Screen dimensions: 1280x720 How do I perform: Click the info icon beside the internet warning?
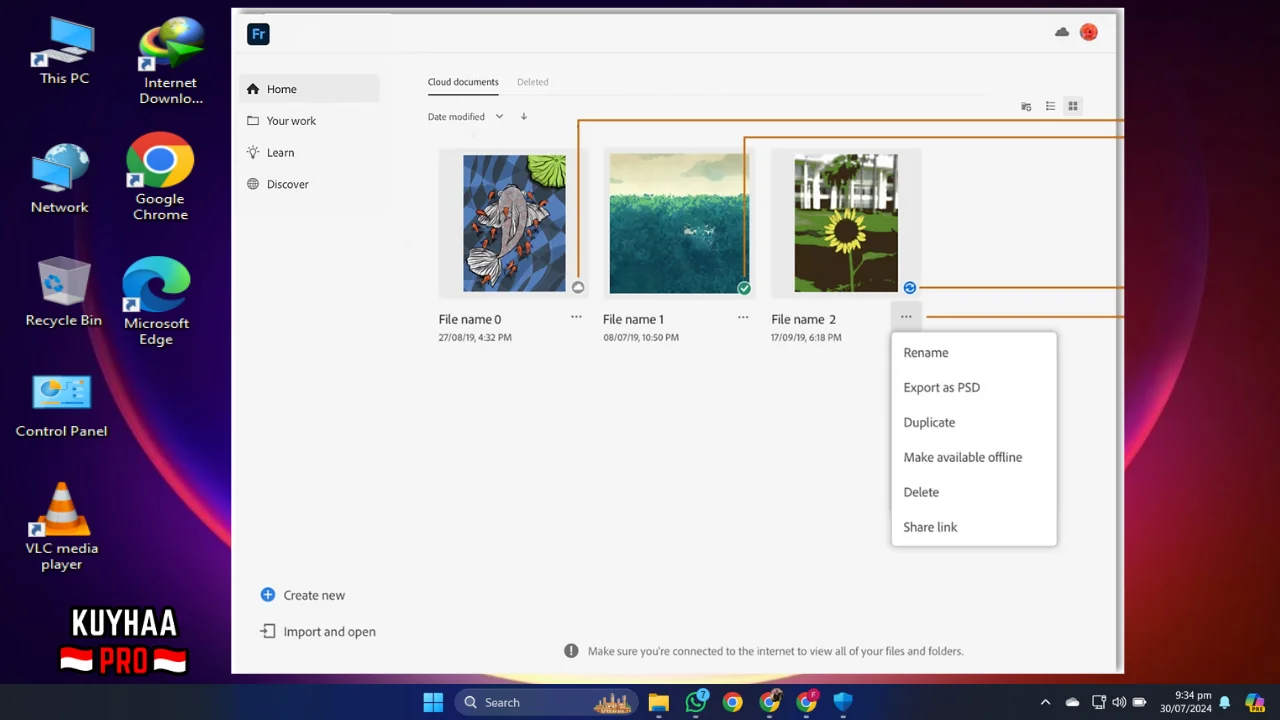(571, 651)
